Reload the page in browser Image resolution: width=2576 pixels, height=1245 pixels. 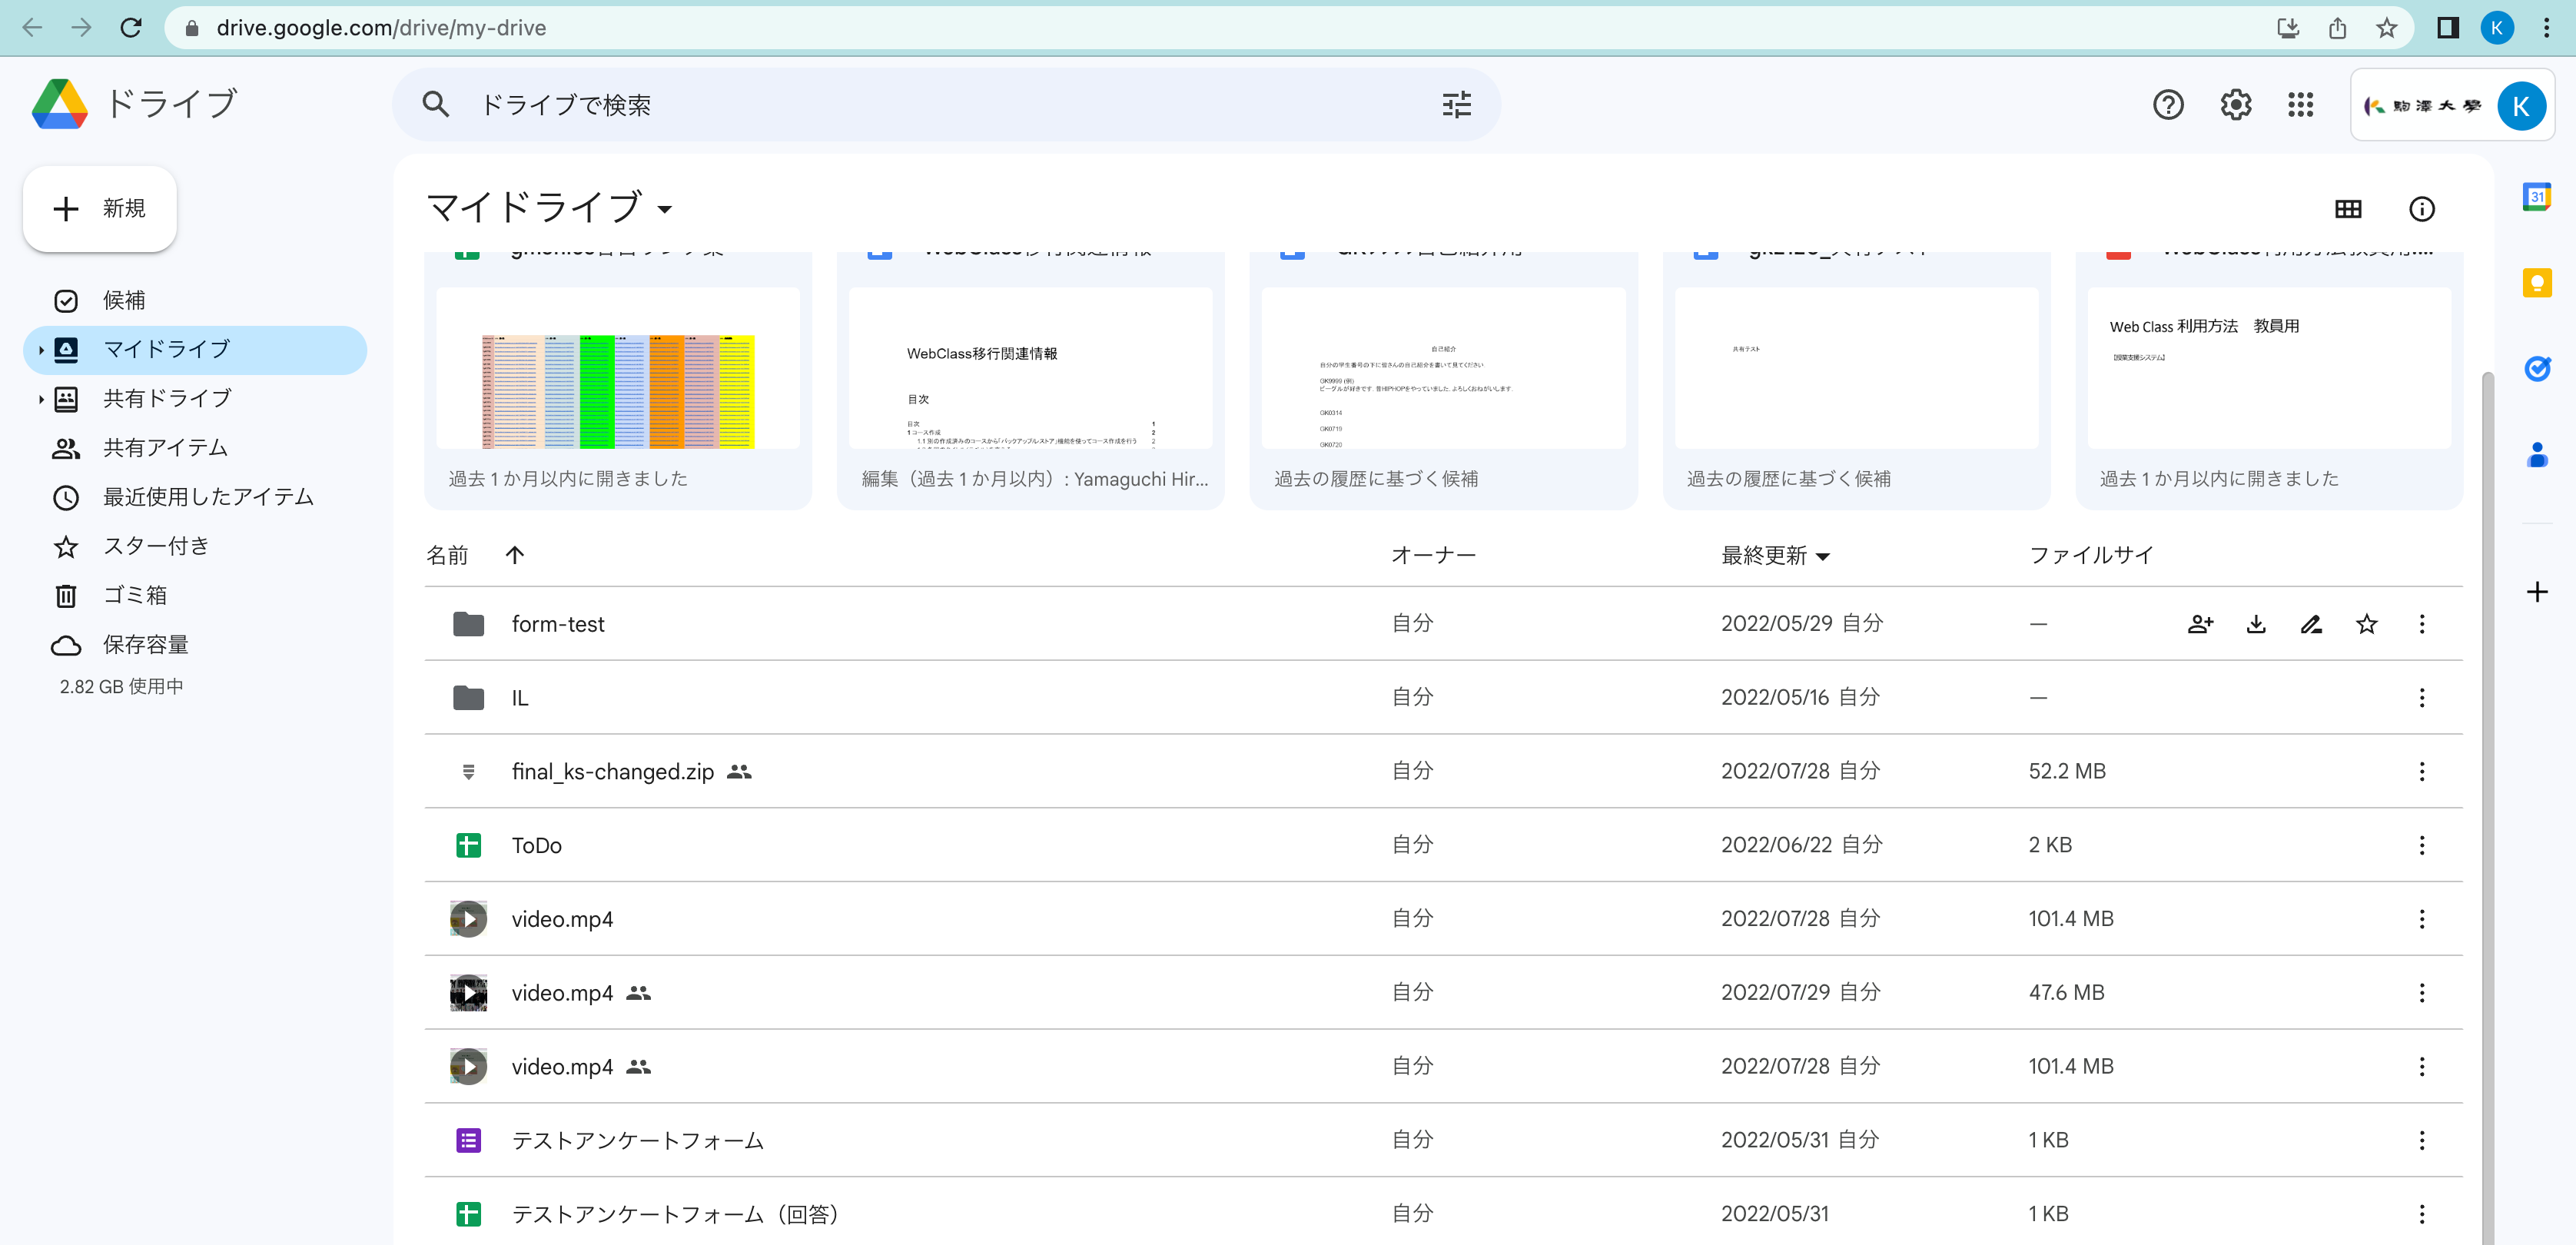click(131, 28)
